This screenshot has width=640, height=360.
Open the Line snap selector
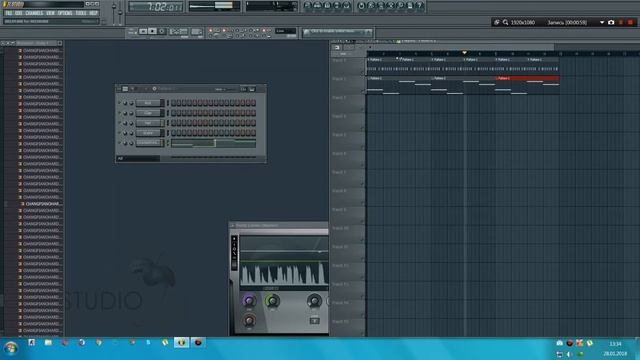[285, 31]
